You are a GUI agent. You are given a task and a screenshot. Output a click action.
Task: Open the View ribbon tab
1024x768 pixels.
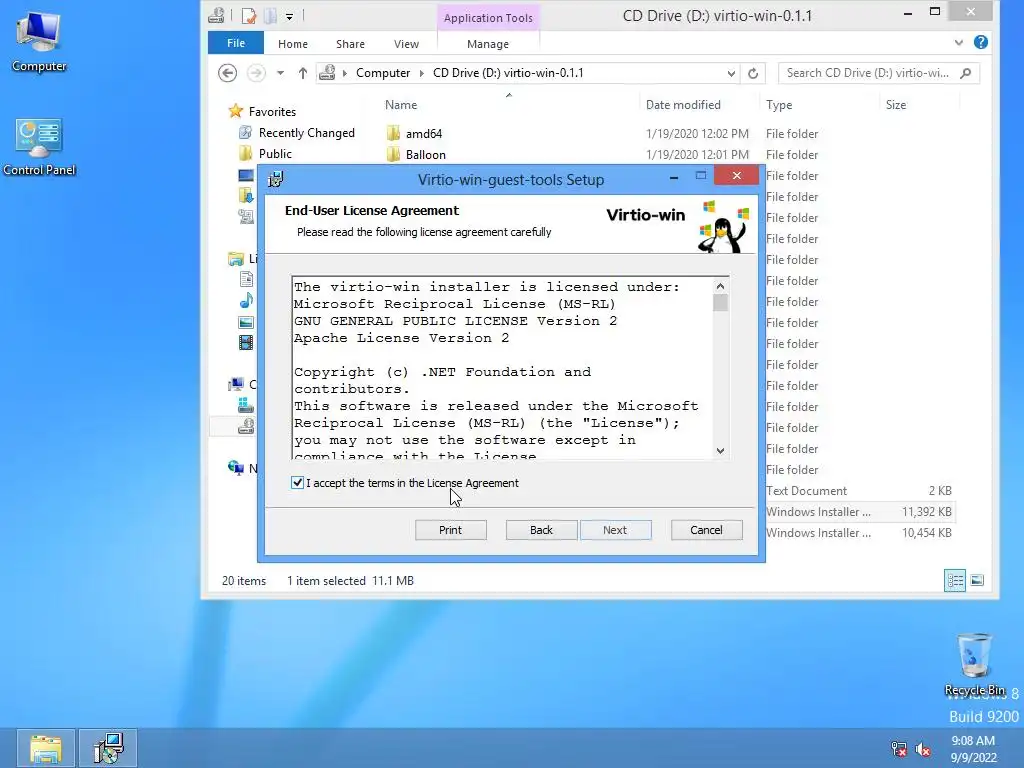[x=406, y=44]
